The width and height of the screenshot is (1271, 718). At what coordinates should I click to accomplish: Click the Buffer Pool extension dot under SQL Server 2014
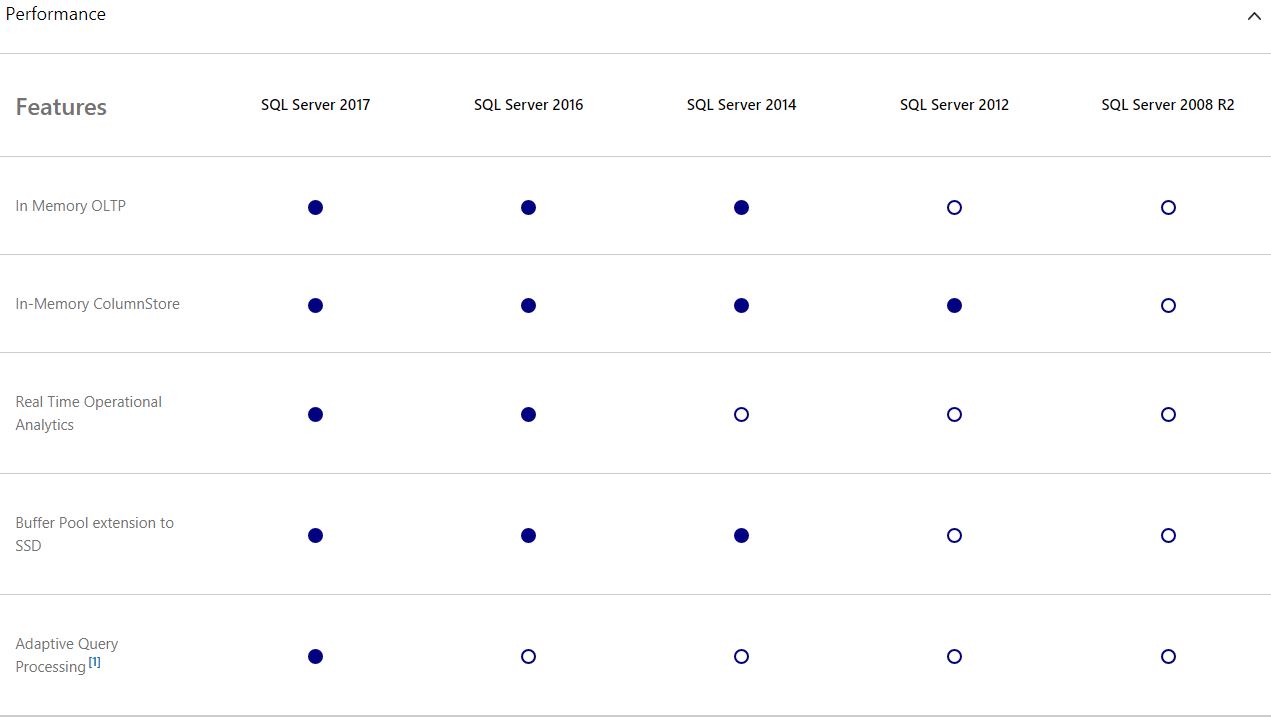[x=741, y=535]
